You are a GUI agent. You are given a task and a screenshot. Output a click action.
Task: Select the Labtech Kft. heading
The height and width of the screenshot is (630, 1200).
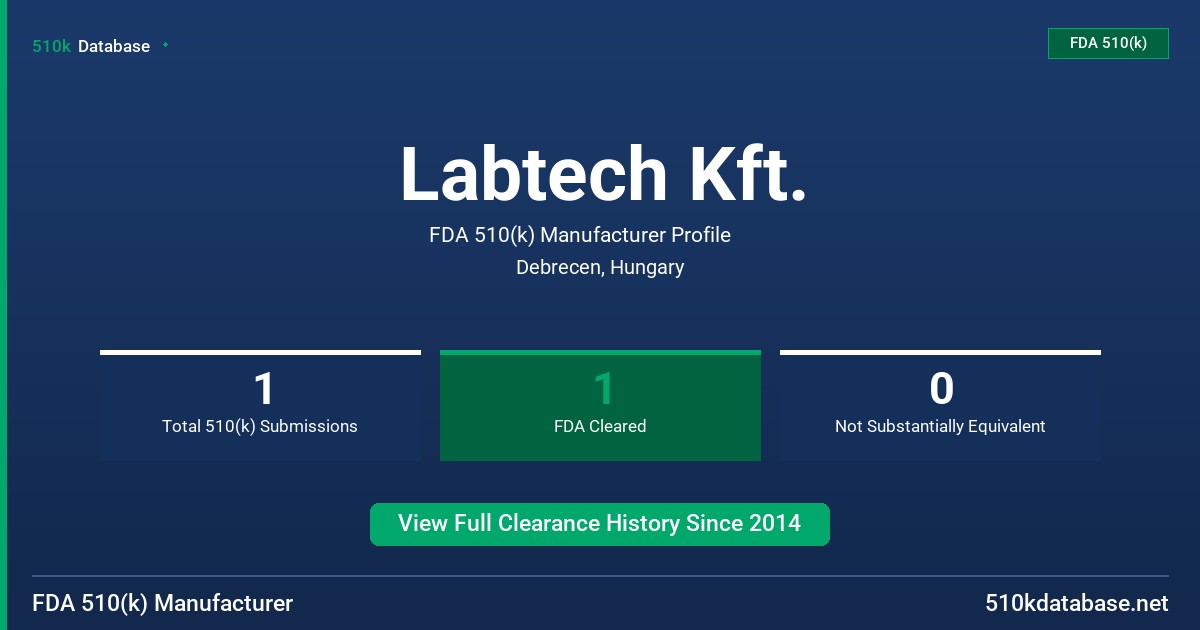click(x=603, y=174)
